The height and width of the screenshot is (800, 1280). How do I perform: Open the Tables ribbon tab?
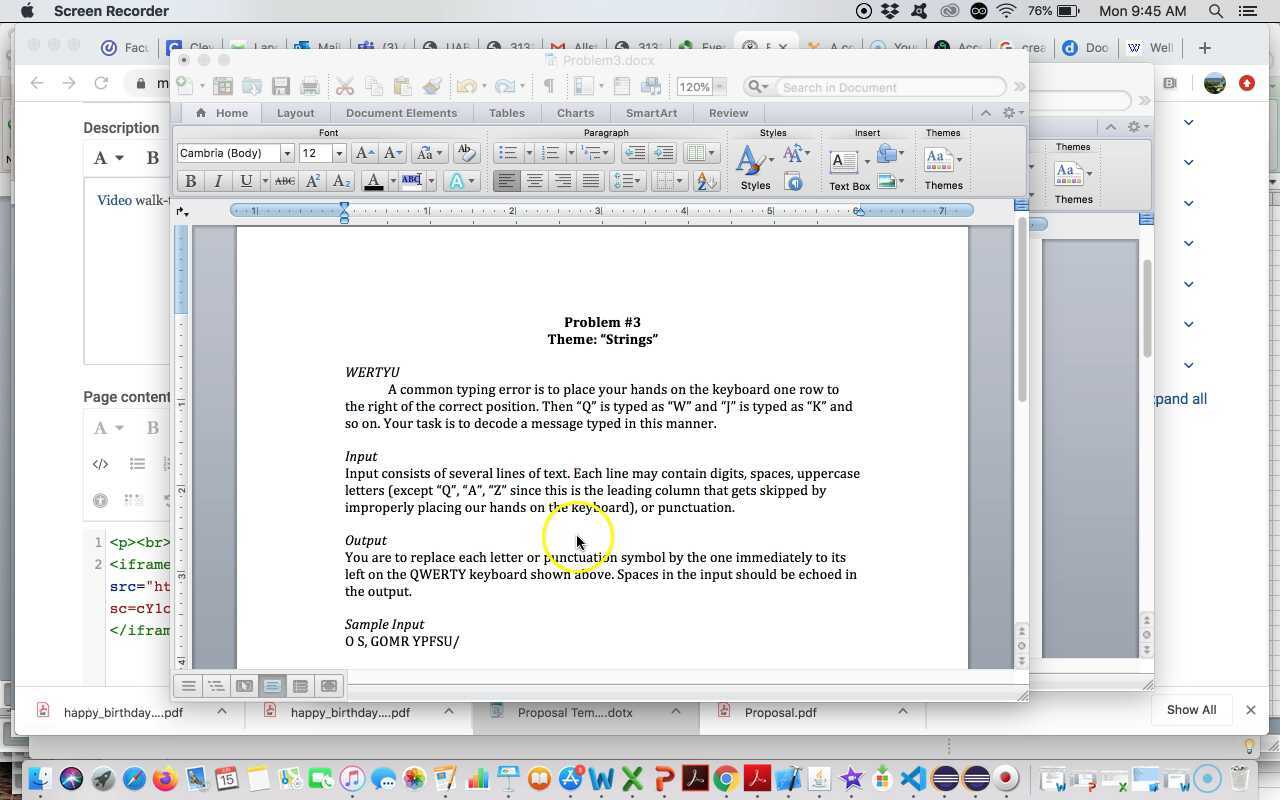tap(506, 113)
